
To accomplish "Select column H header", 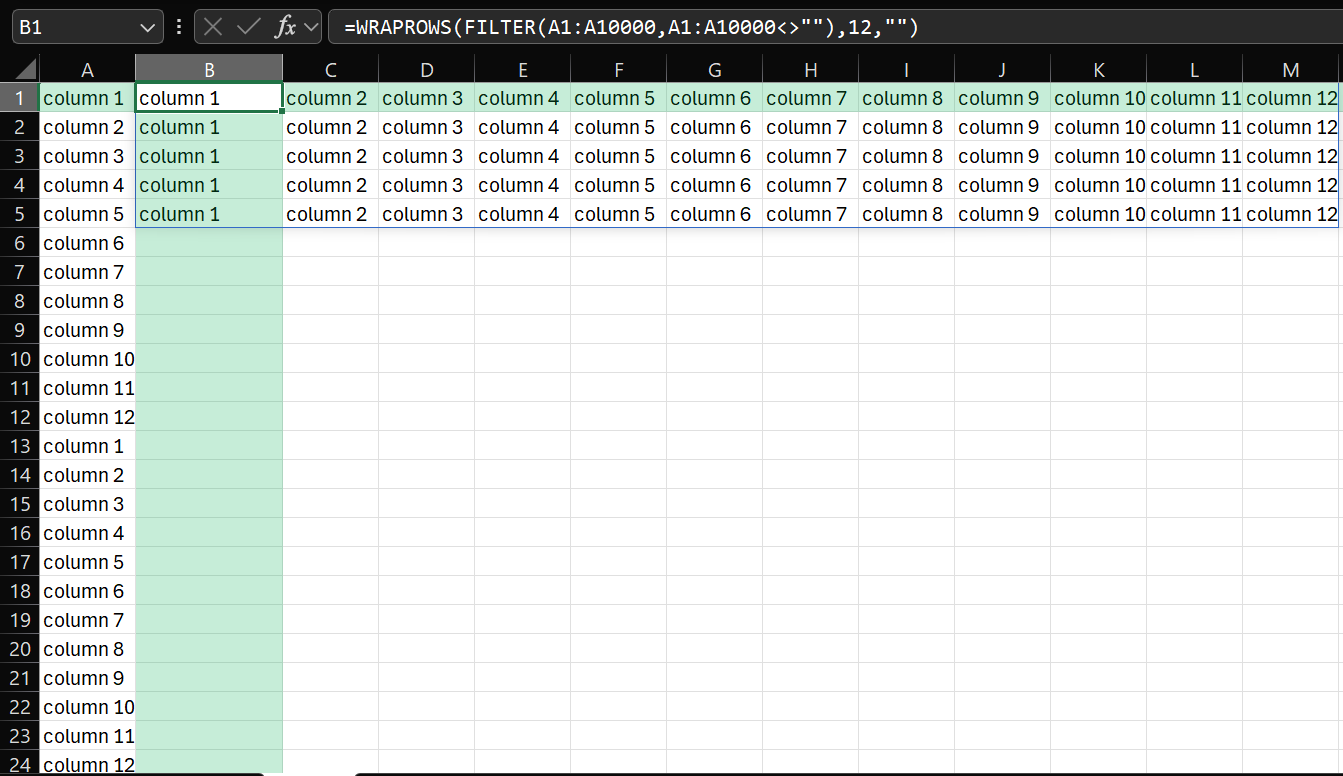I will pyautogui.click(x=811, y=69).
